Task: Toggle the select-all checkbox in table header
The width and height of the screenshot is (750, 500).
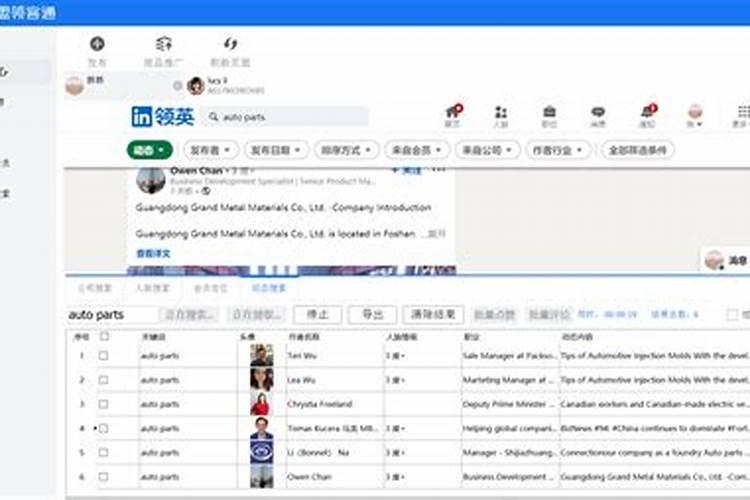Action: pyautogui.click(x=104, y=336)
